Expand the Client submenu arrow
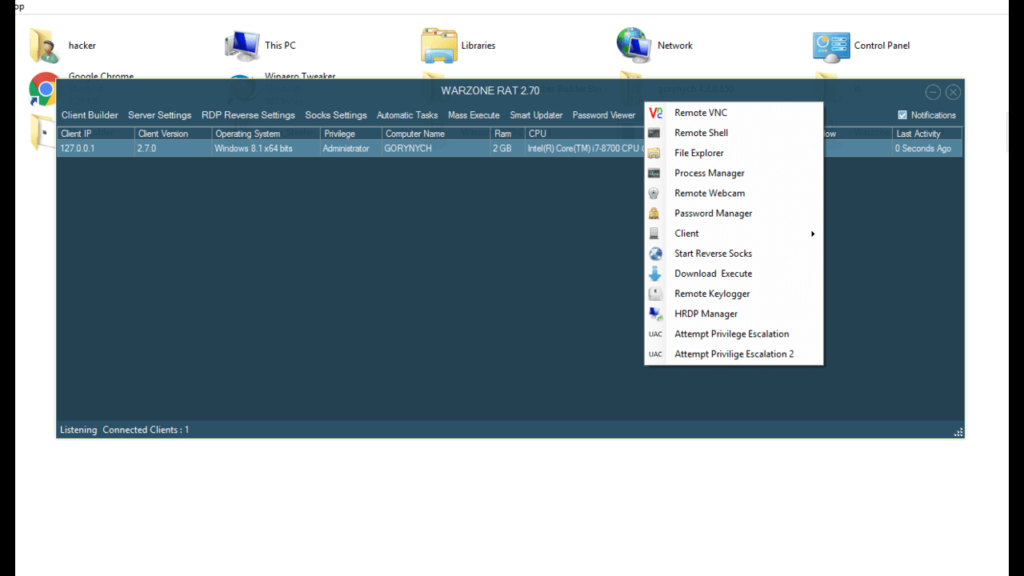 (x=812, y=234)
